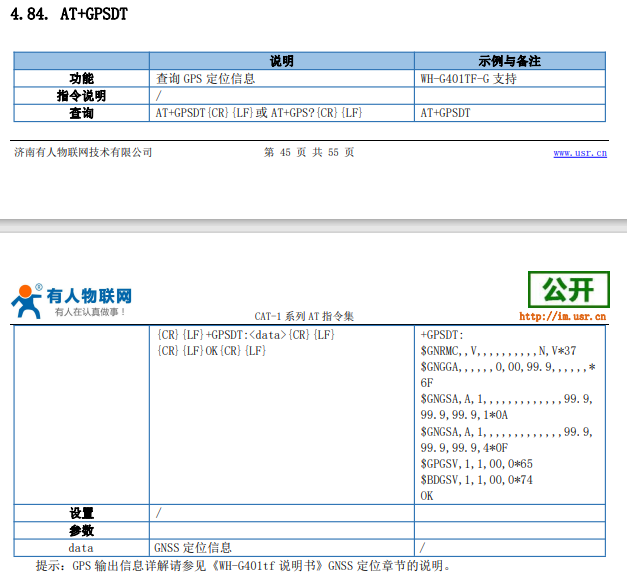This screenshot has height=574, width=627.
Task: Select the $GNRMC example line
Action: pos(498,351)
